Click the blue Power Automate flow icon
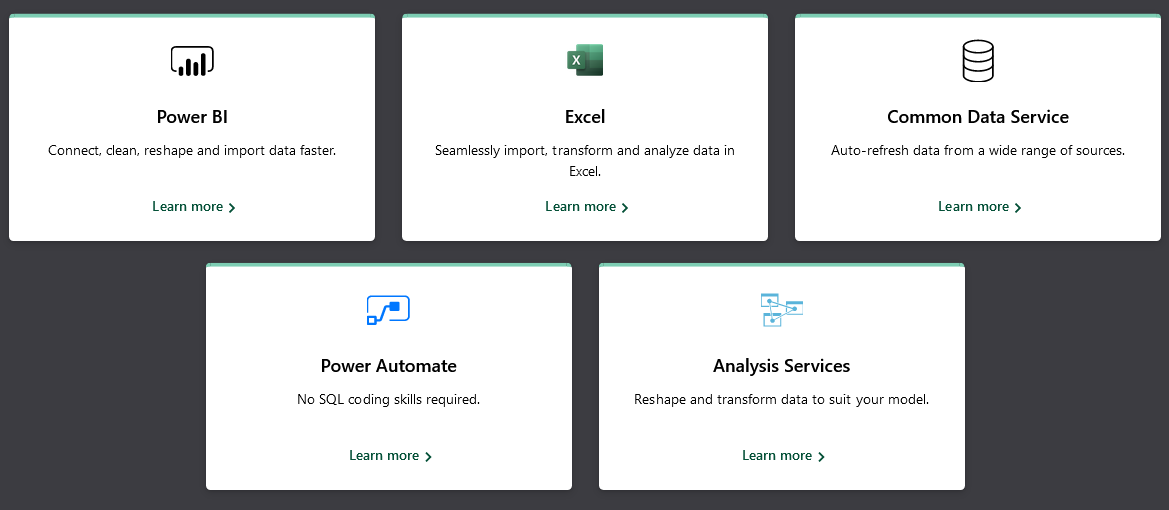This screenshot has width=1169, height=510. 388,309
